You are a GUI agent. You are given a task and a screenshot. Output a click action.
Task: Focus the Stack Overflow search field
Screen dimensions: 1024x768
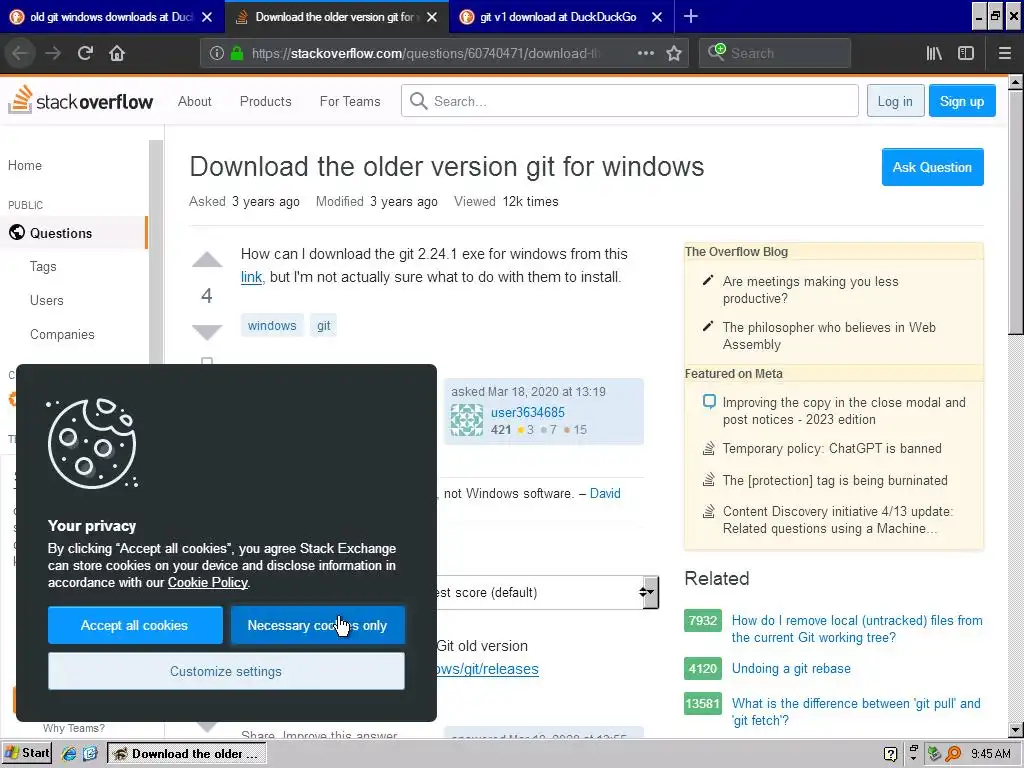click(x=630, y=101)
